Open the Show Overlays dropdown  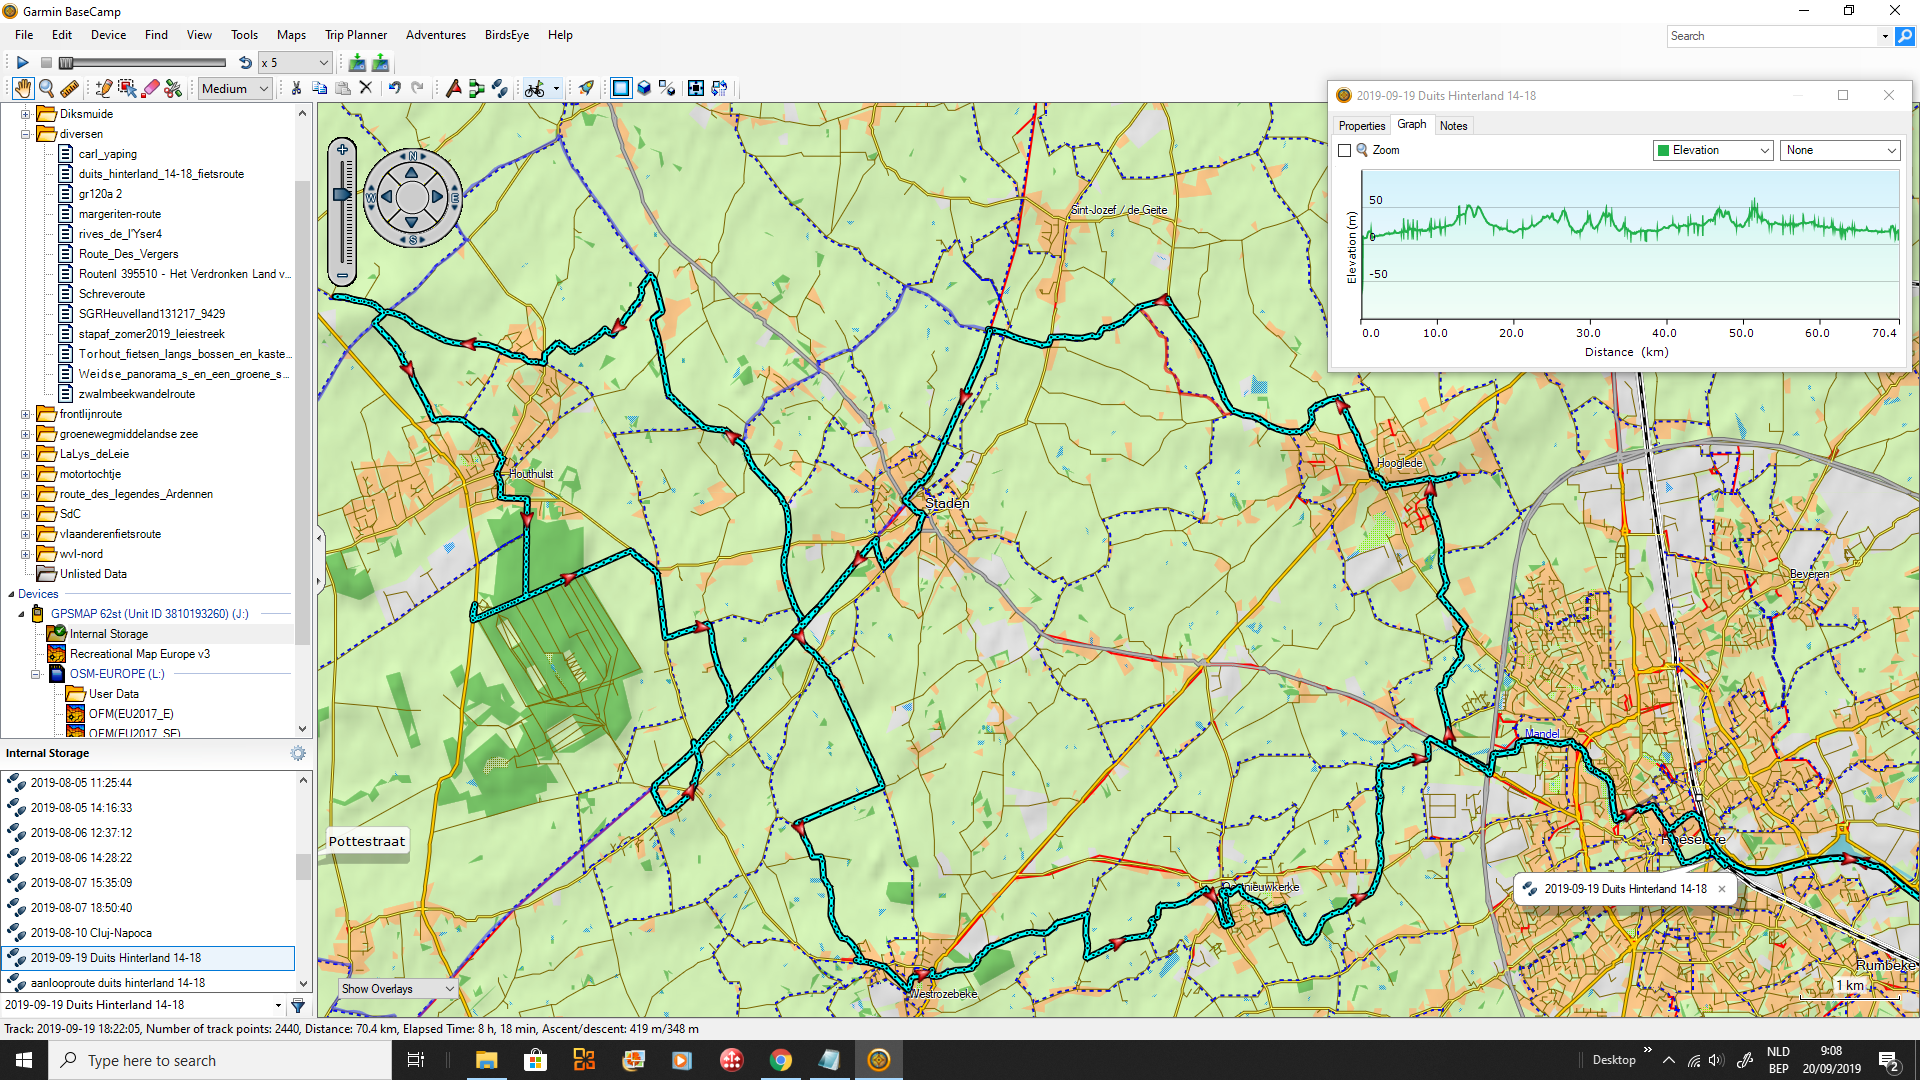[x=397, y=988]
